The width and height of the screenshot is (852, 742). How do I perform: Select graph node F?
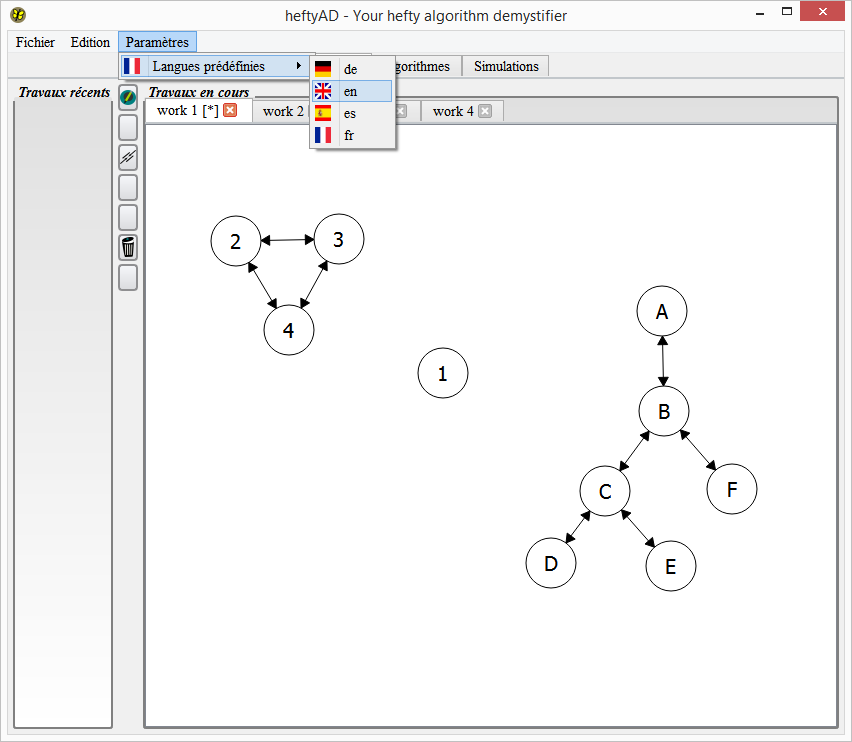(x=732, y=489)
